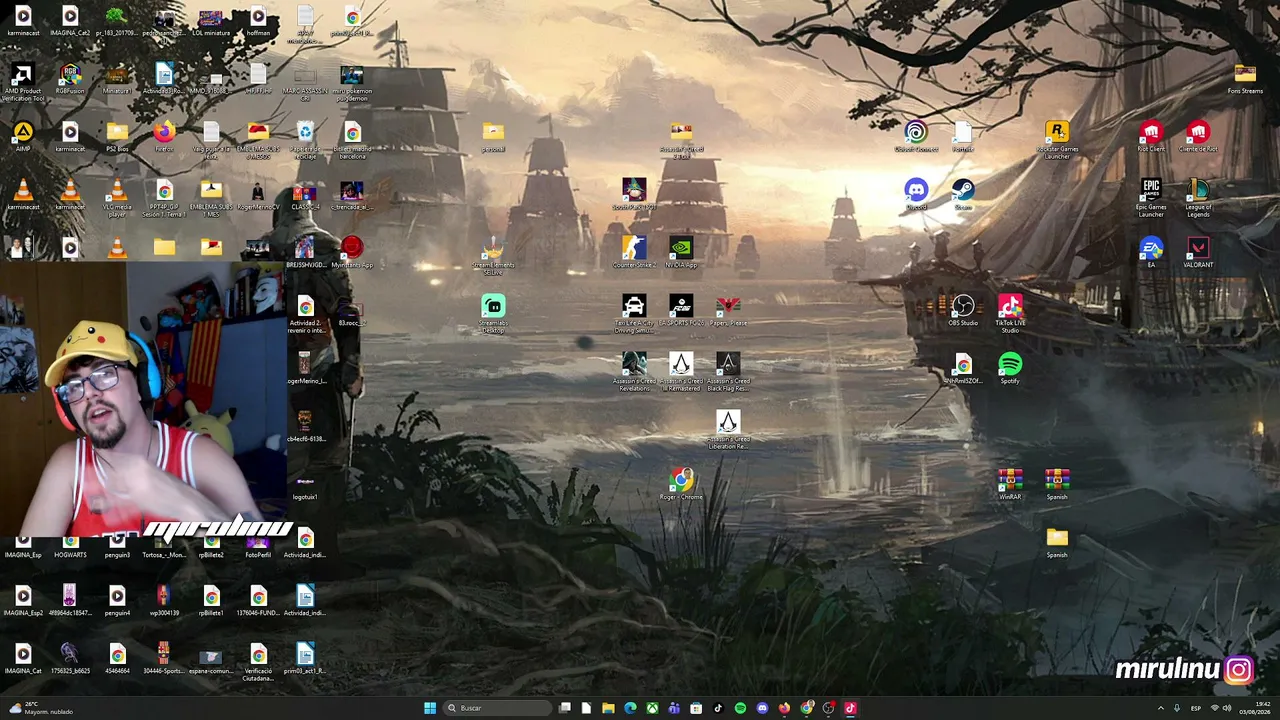Launch Assassin's Creed Revelations shortcut
Screen dimensions: 1280x720
coord(634,371)
